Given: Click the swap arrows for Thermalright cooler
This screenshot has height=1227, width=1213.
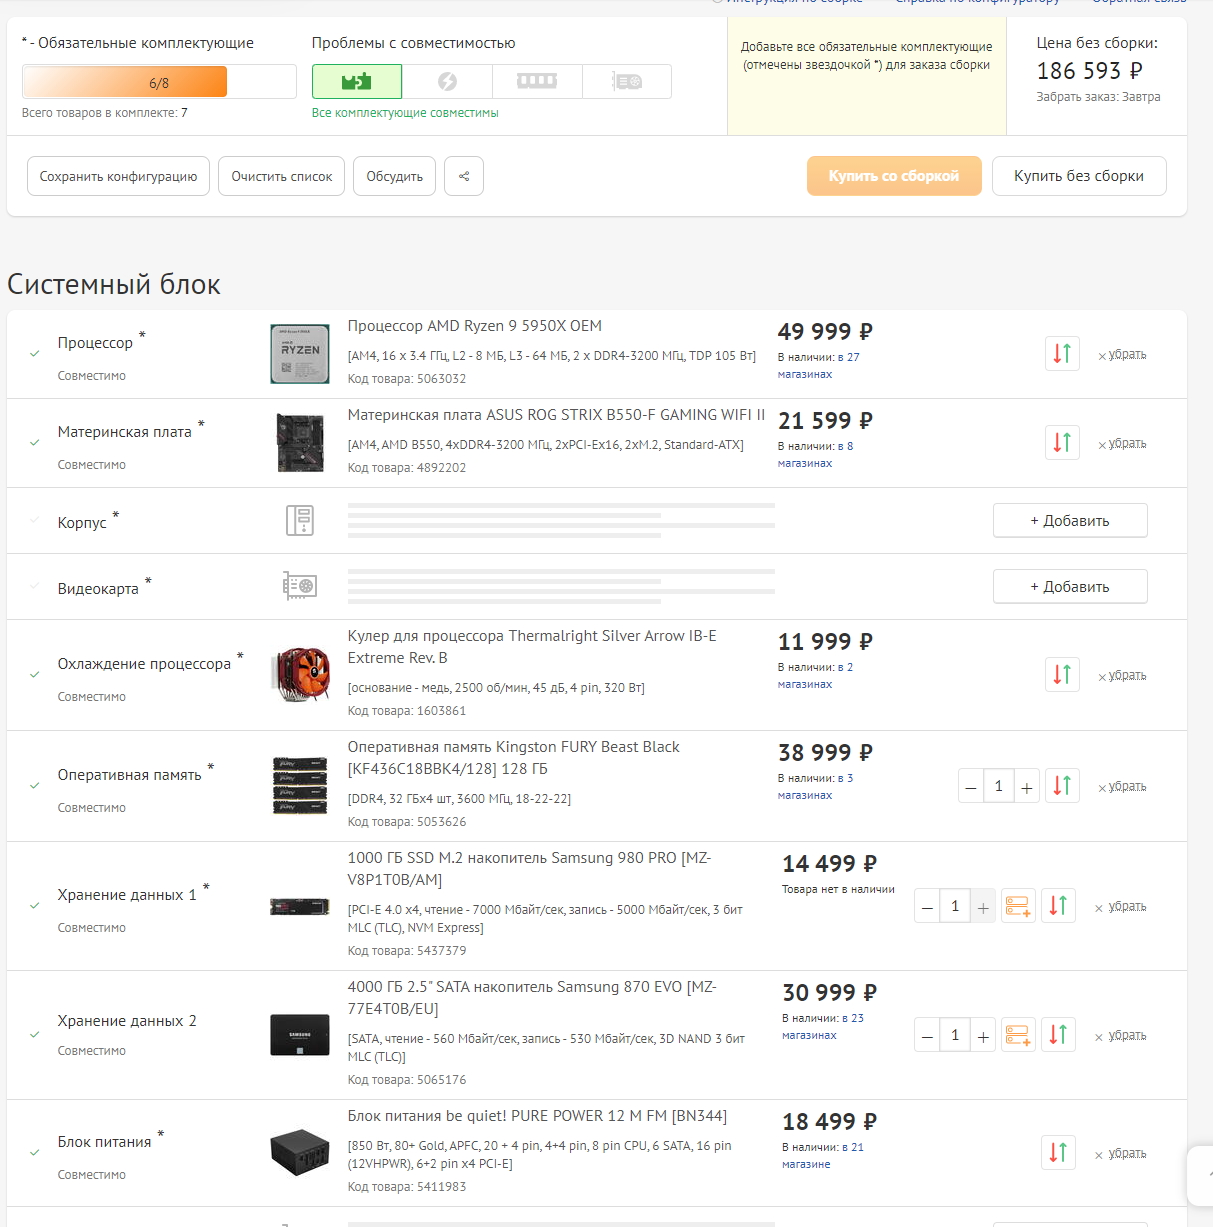Looking at the screenshot, I should (1062, 674).
